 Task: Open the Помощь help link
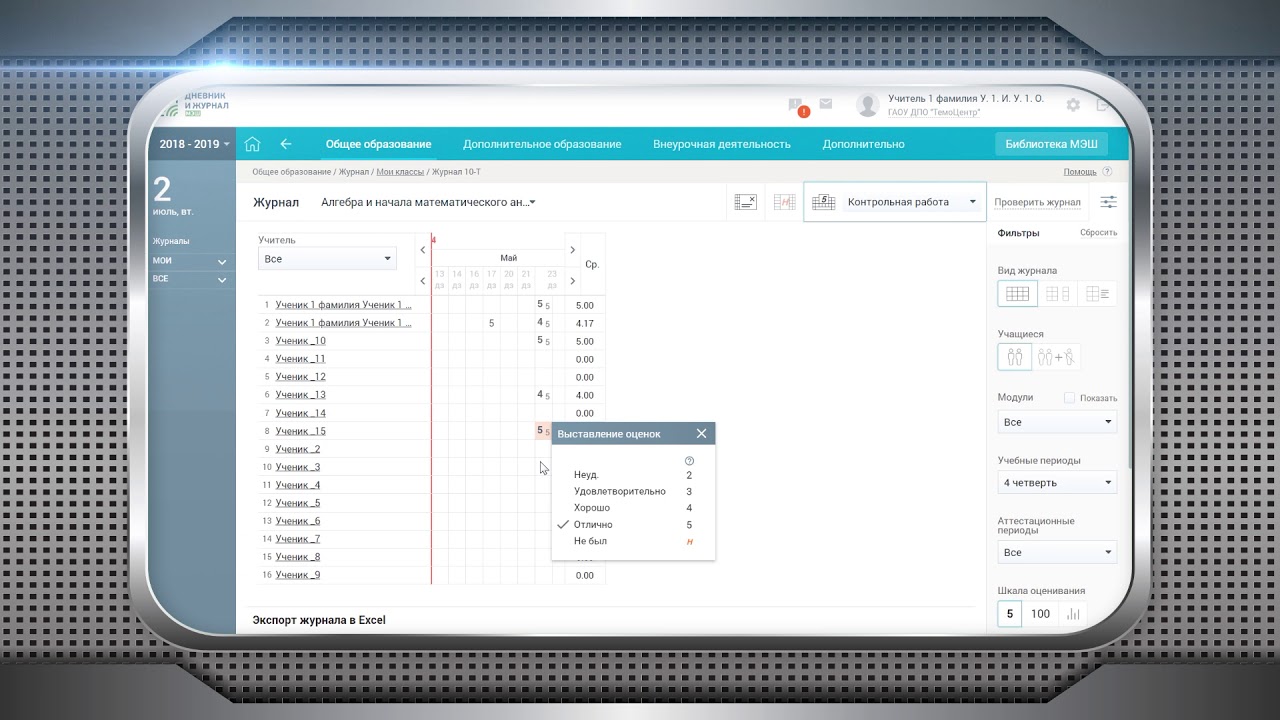(x=1080, y=172)
